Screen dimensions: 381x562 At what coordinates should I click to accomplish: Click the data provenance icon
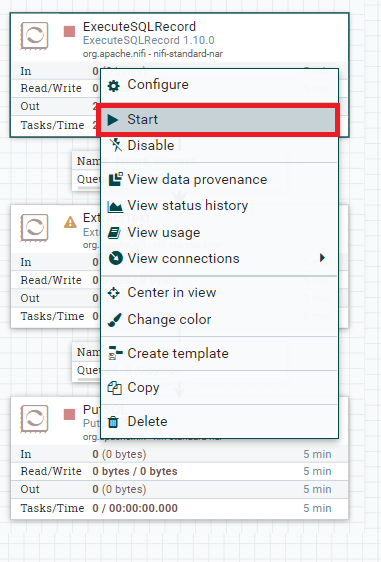[x=115, y=179]
